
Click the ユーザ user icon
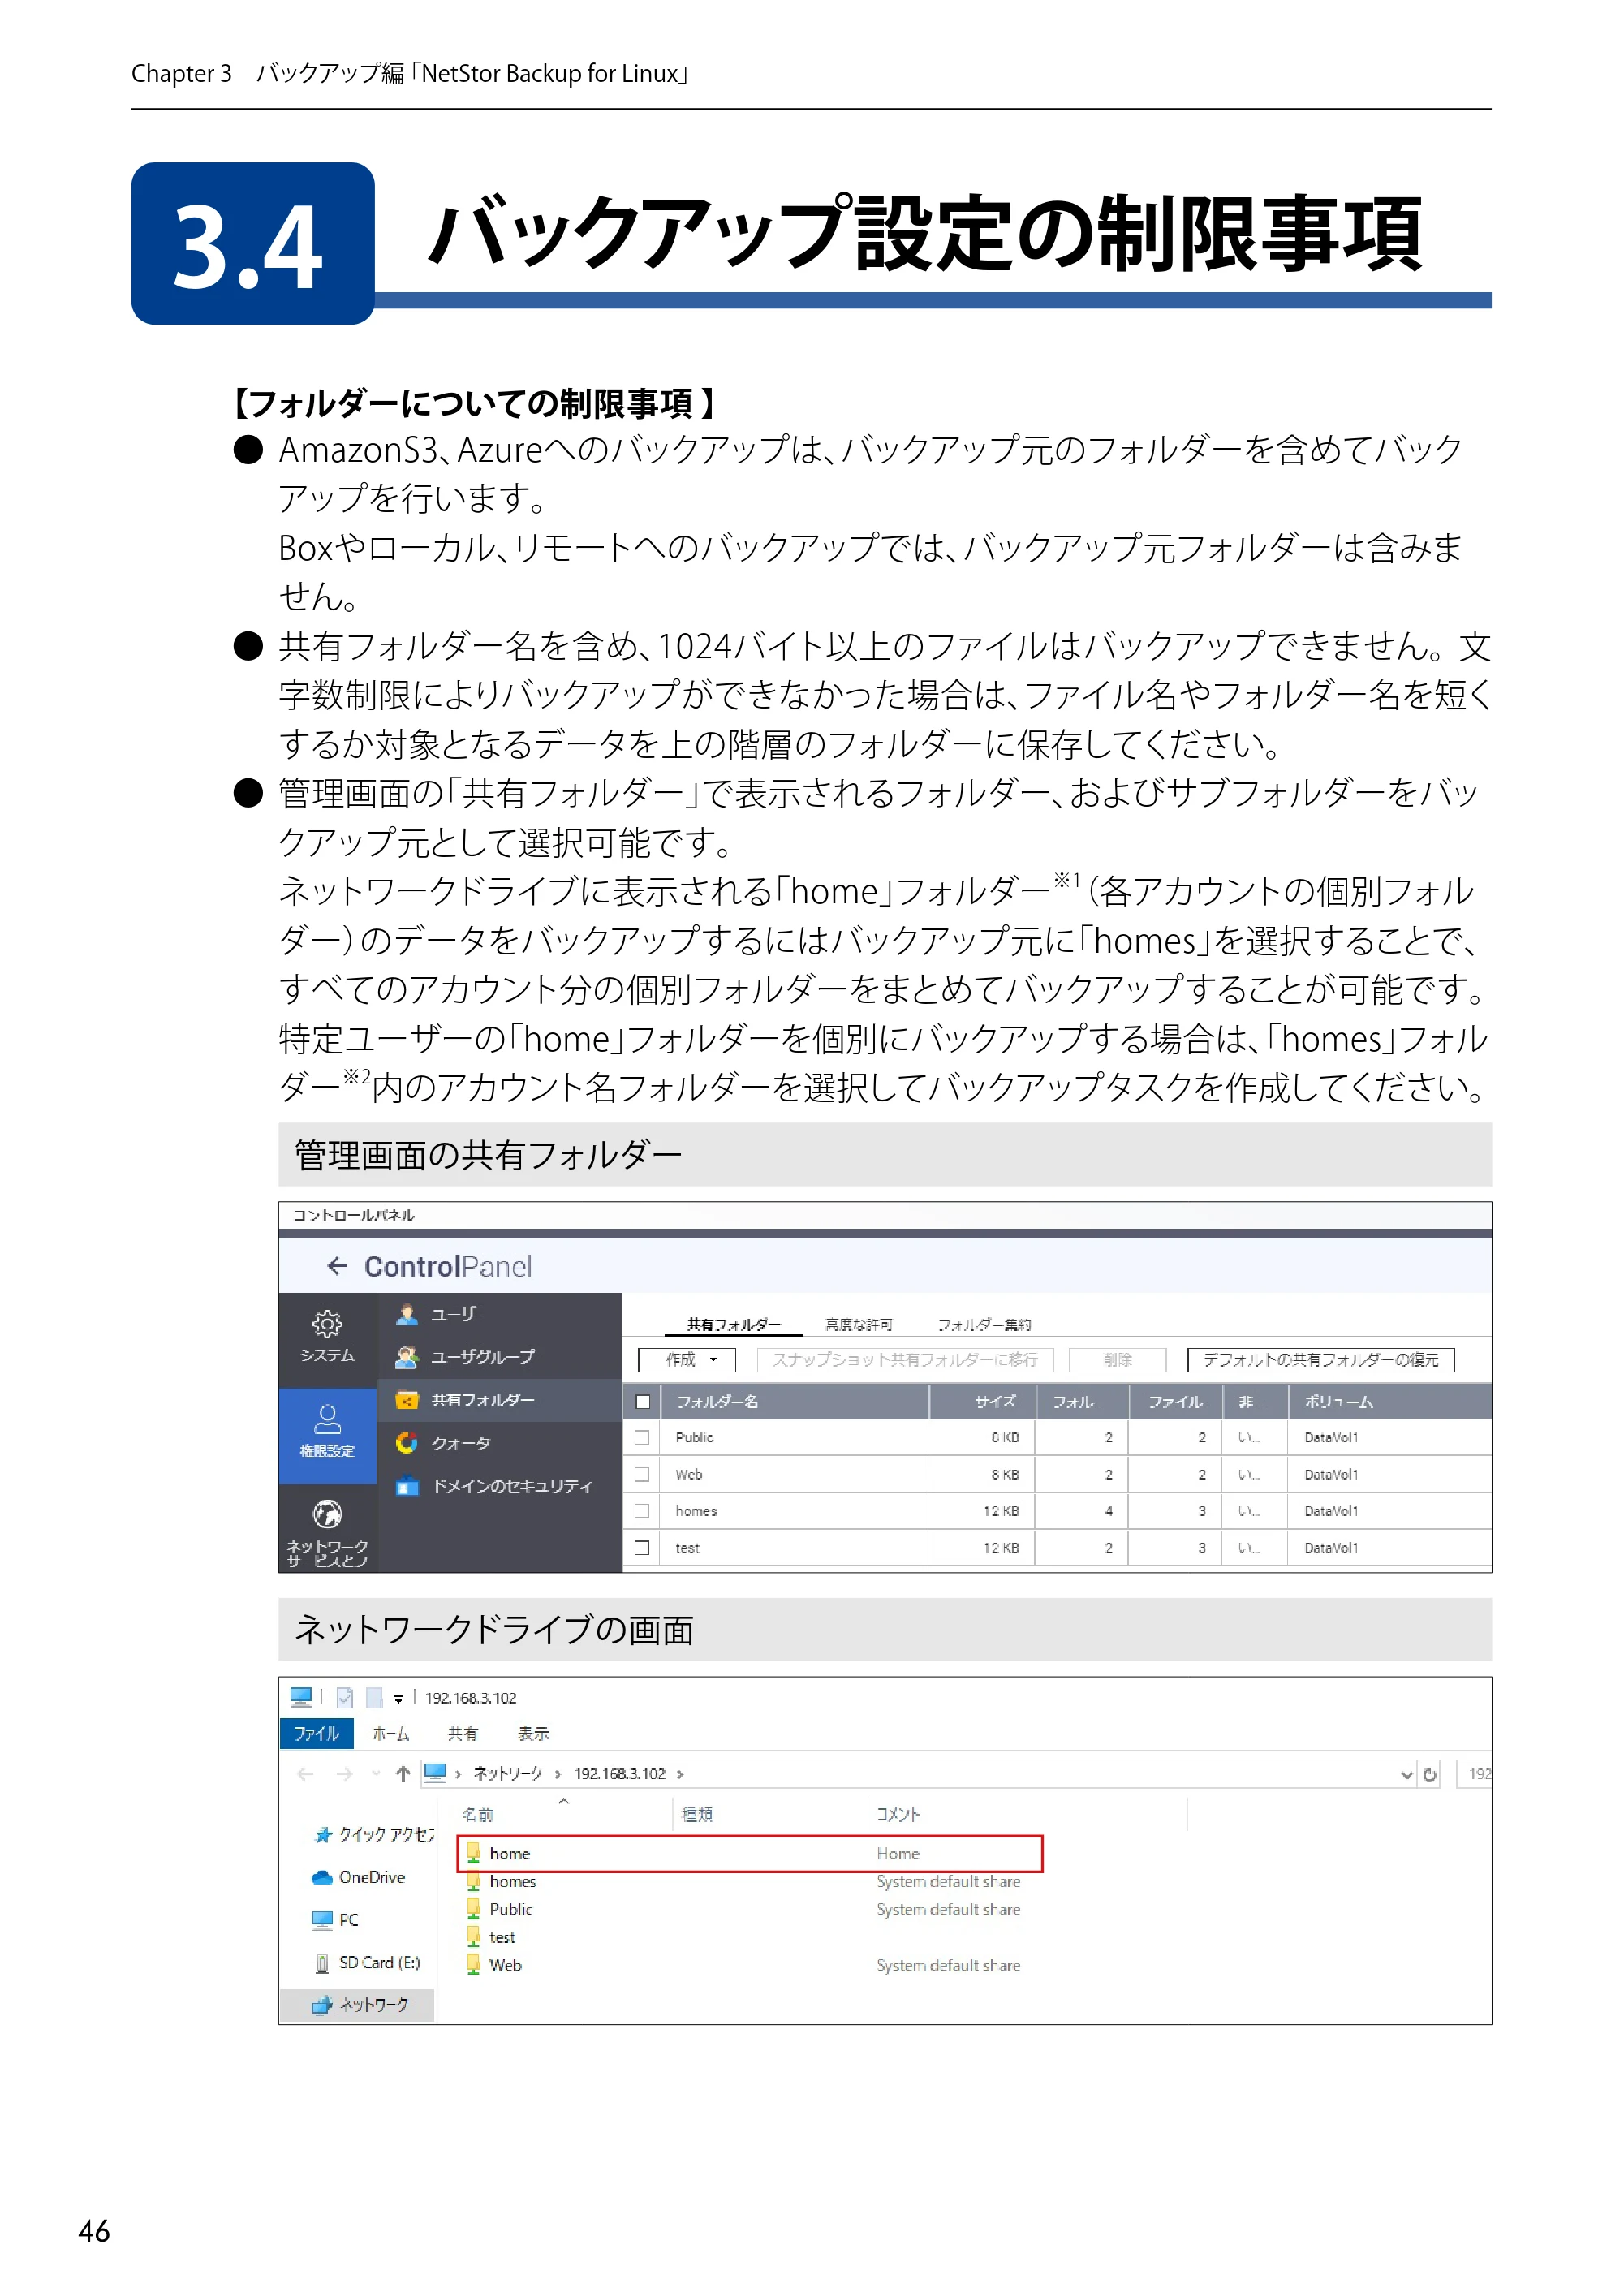coord(406,1314)
